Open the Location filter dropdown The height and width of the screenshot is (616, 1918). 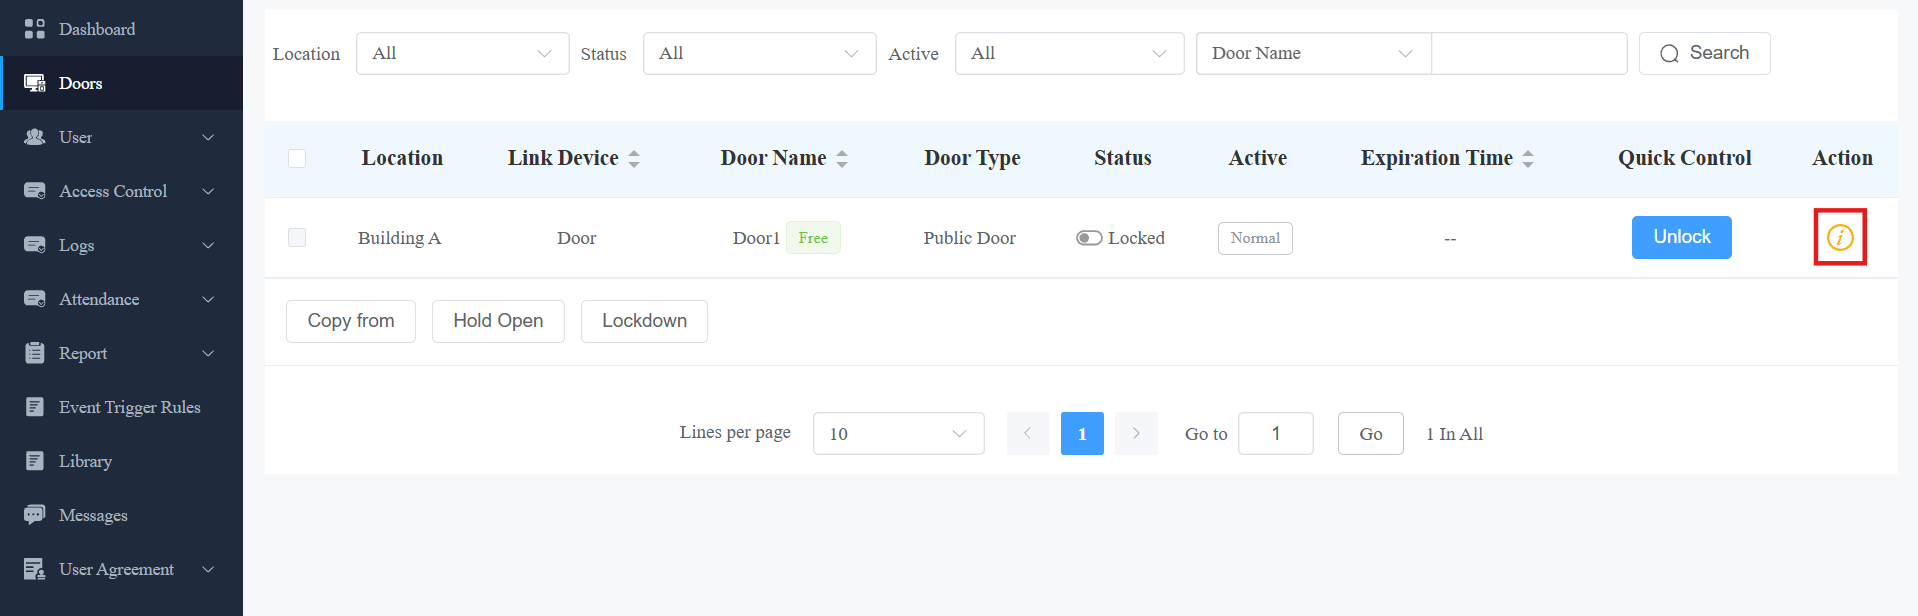click(x=463, y=53)
